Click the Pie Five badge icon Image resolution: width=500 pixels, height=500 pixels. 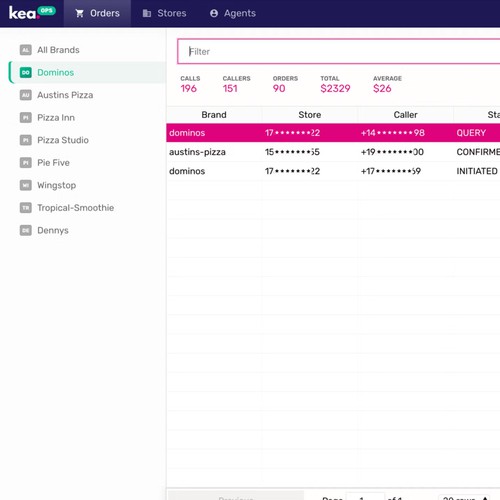click(26, 163)
